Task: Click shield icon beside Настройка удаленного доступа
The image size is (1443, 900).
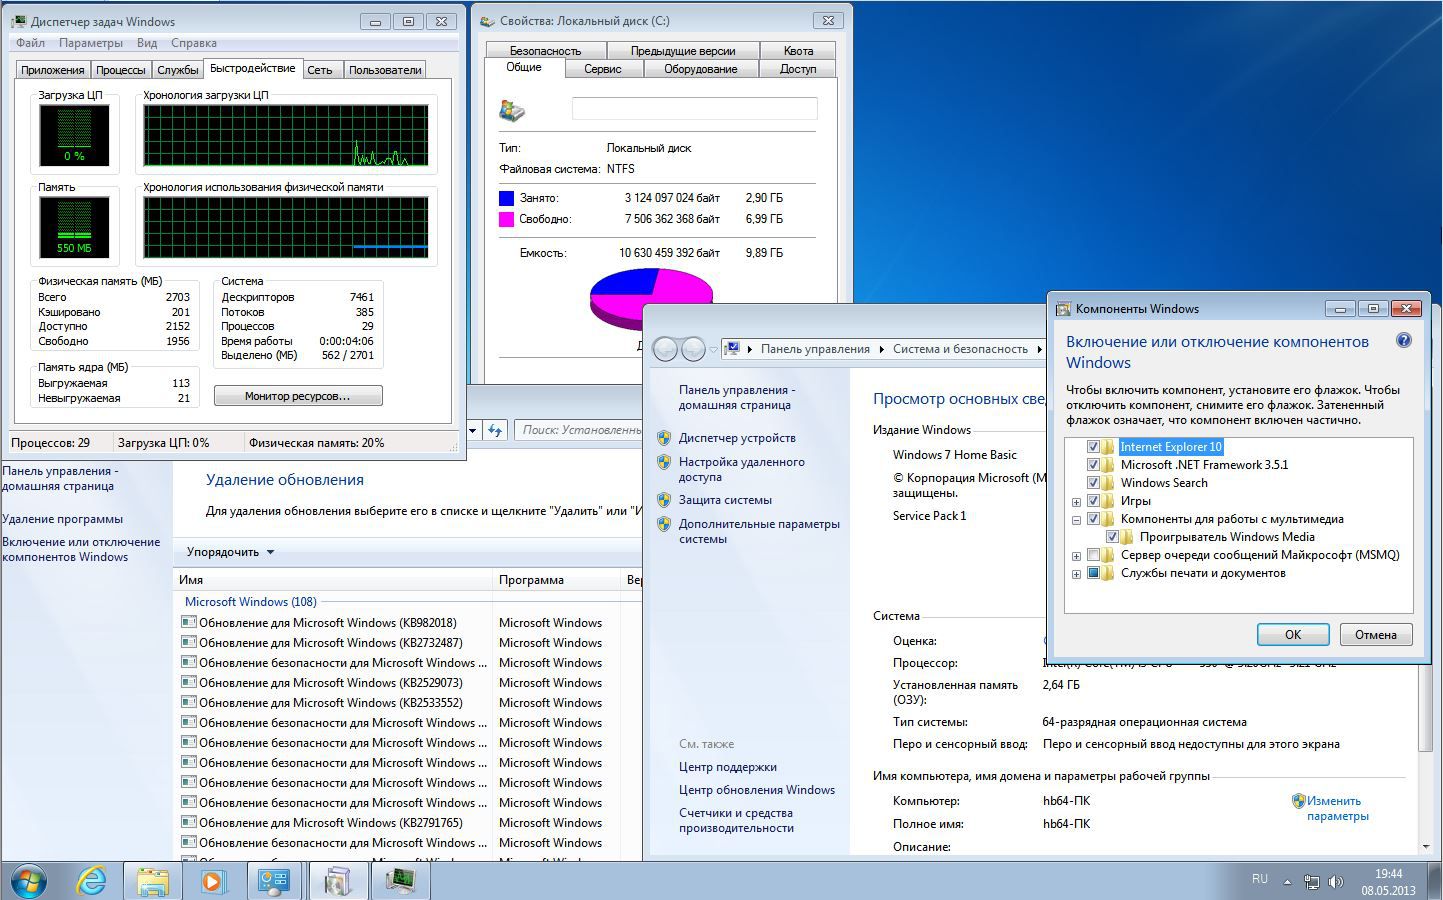Action: click(664, 462)
